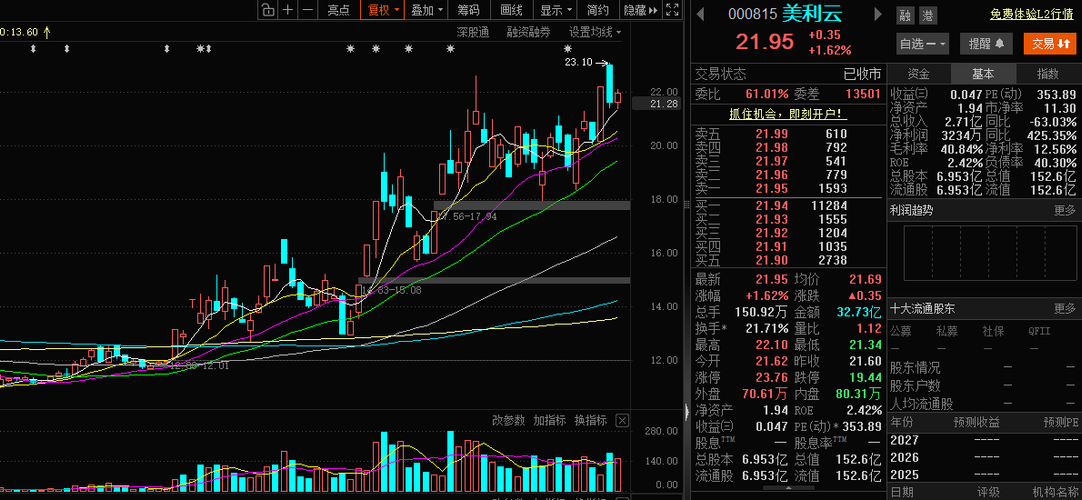Image resolution: width=1082 pixels, height=500 pixels.
Task: Click the unlock padlock icon in chart toolbar
Action: tap(268, 10)
